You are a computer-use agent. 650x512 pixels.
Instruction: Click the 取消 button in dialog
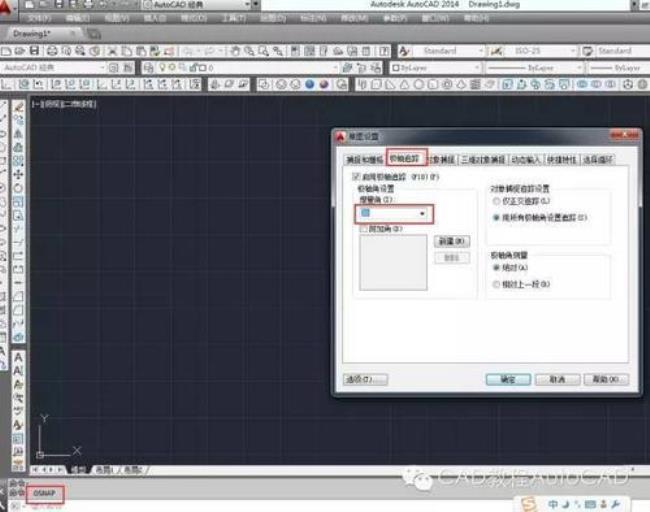[x=557, y=379]
